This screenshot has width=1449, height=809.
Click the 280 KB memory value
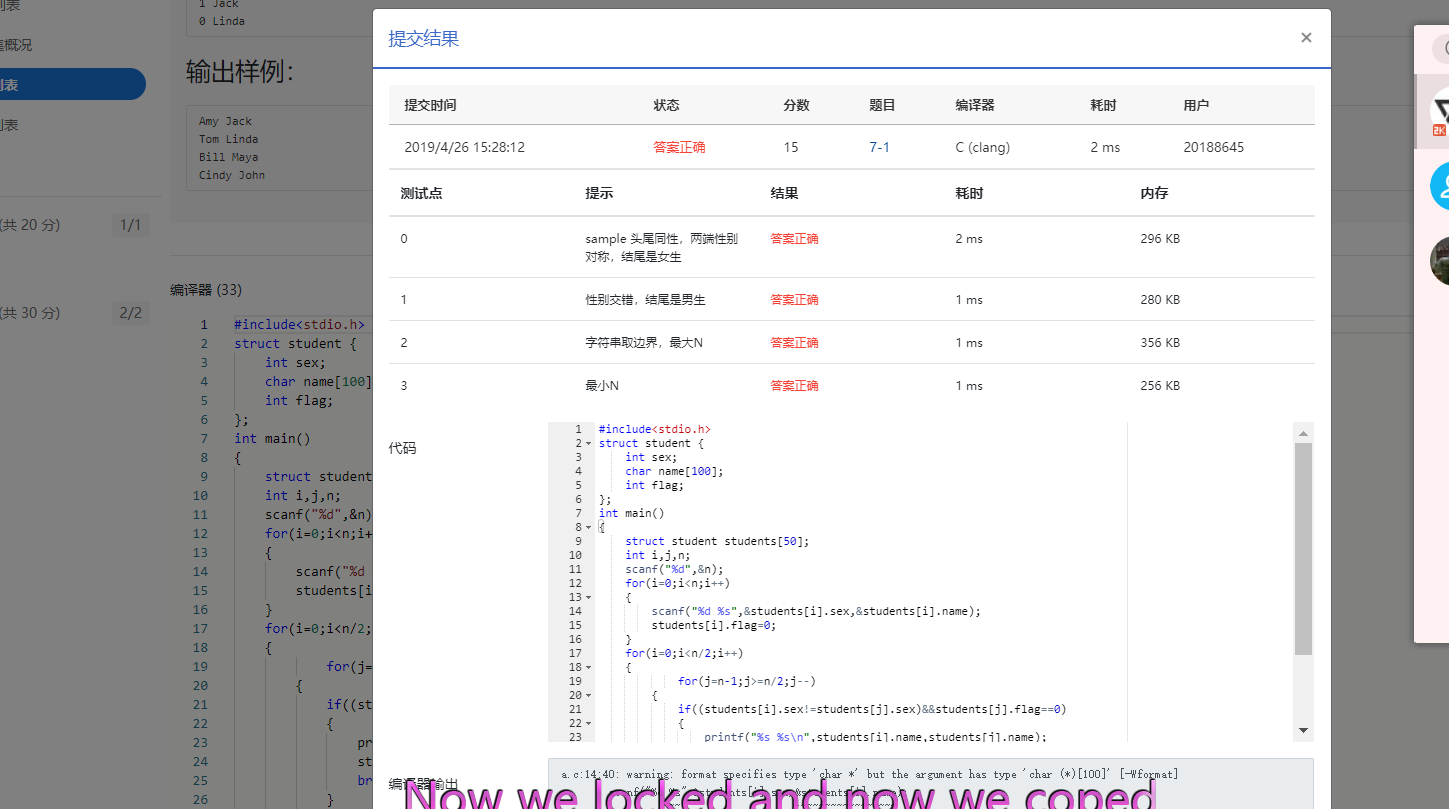[x=1160, y=300]
